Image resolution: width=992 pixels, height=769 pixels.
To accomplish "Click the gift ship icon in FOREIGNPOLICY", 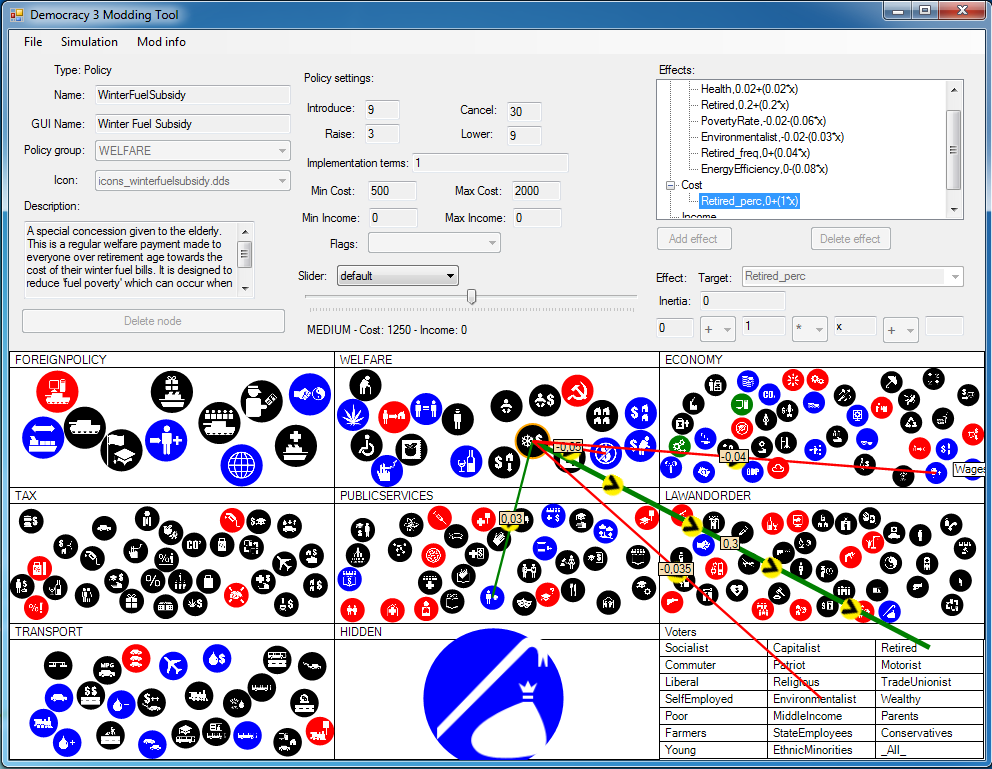I will coord(171,392).
